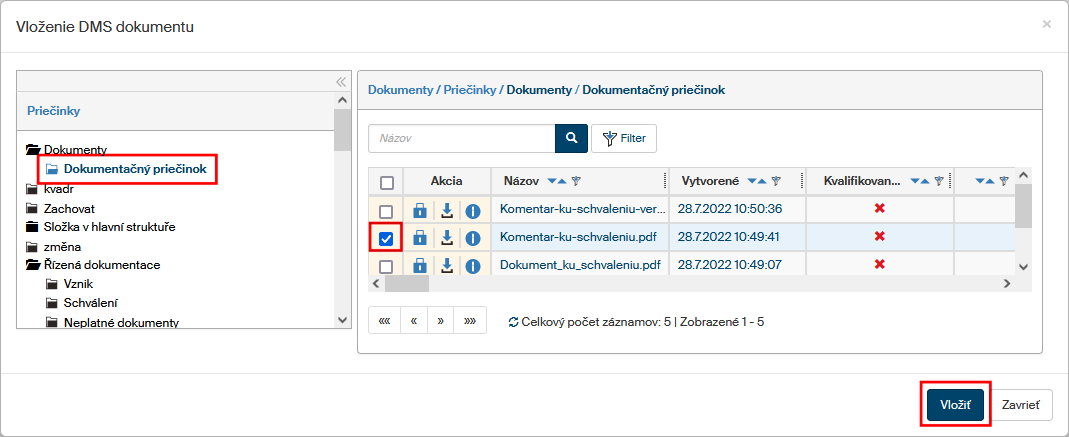Check the Dokument_ku_schvaleniu.pdf row checkbox
The height and width of the screenshot is (437, 1069).
coord(386,265)
